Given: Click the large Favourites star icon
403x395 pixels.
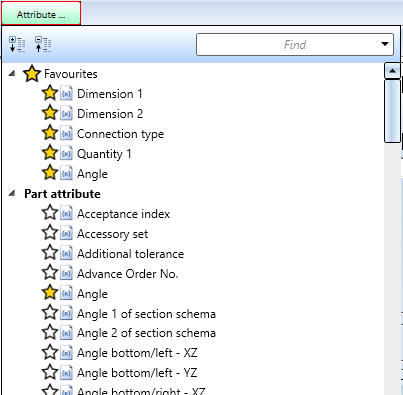Looking at the screenshot, I should point(32,74).
